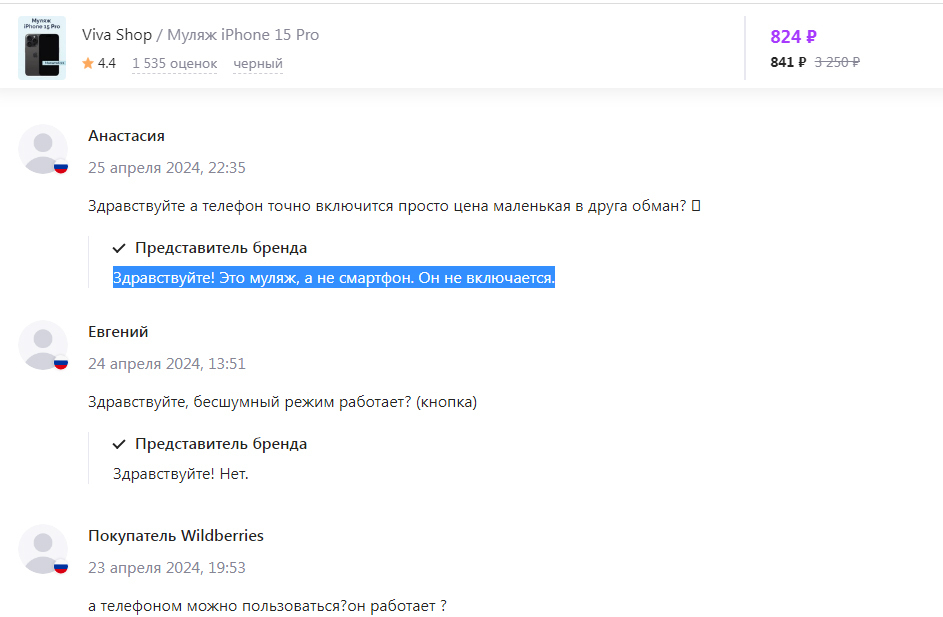Click the purple 824 ₽ price
943x617 pixels.
point(793,37)
